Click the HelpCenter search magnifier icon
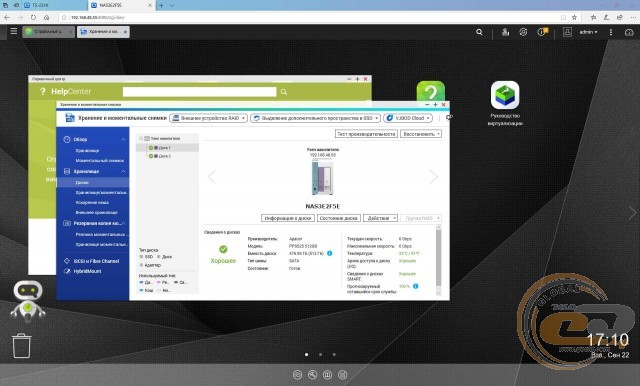Image resolution: width=640 pixels, height=386 pixels. point(284,92)
